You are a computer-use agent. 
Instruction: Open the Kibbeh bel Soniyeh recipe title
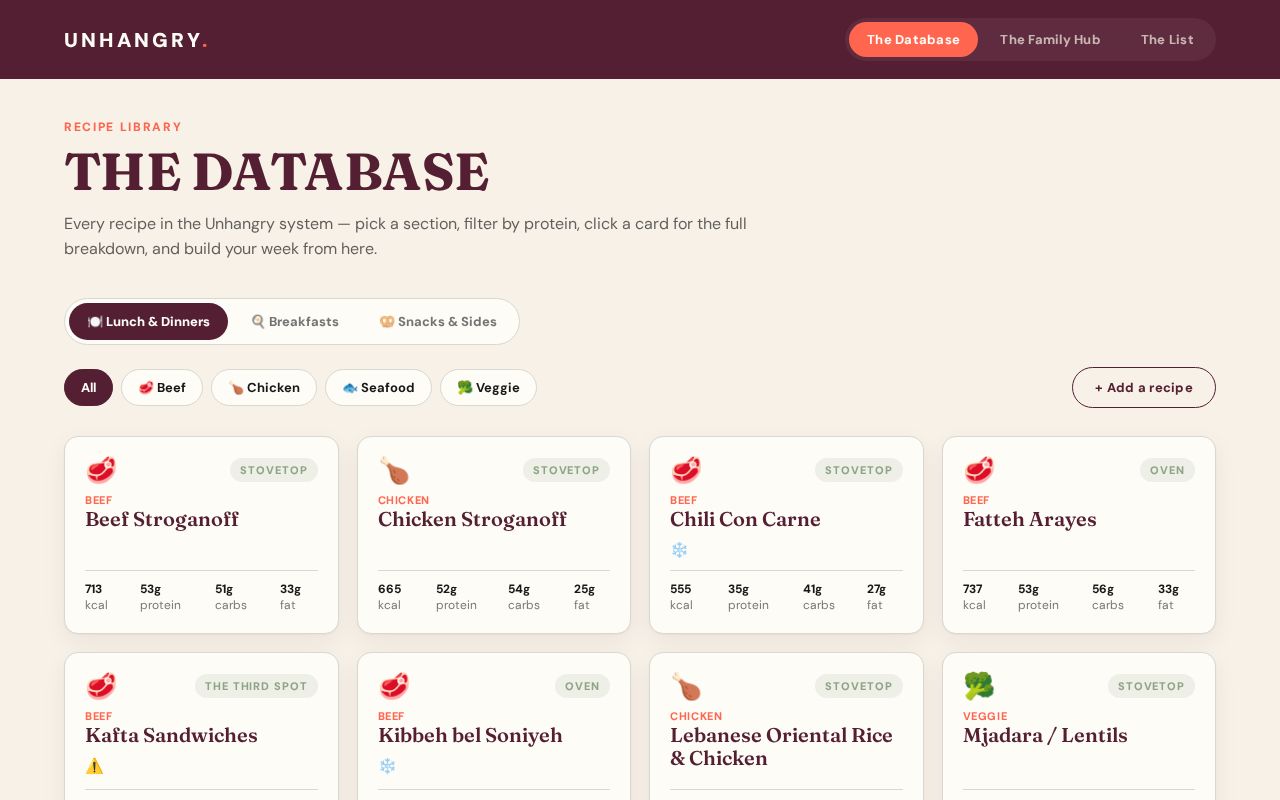(x=470, y=736)
